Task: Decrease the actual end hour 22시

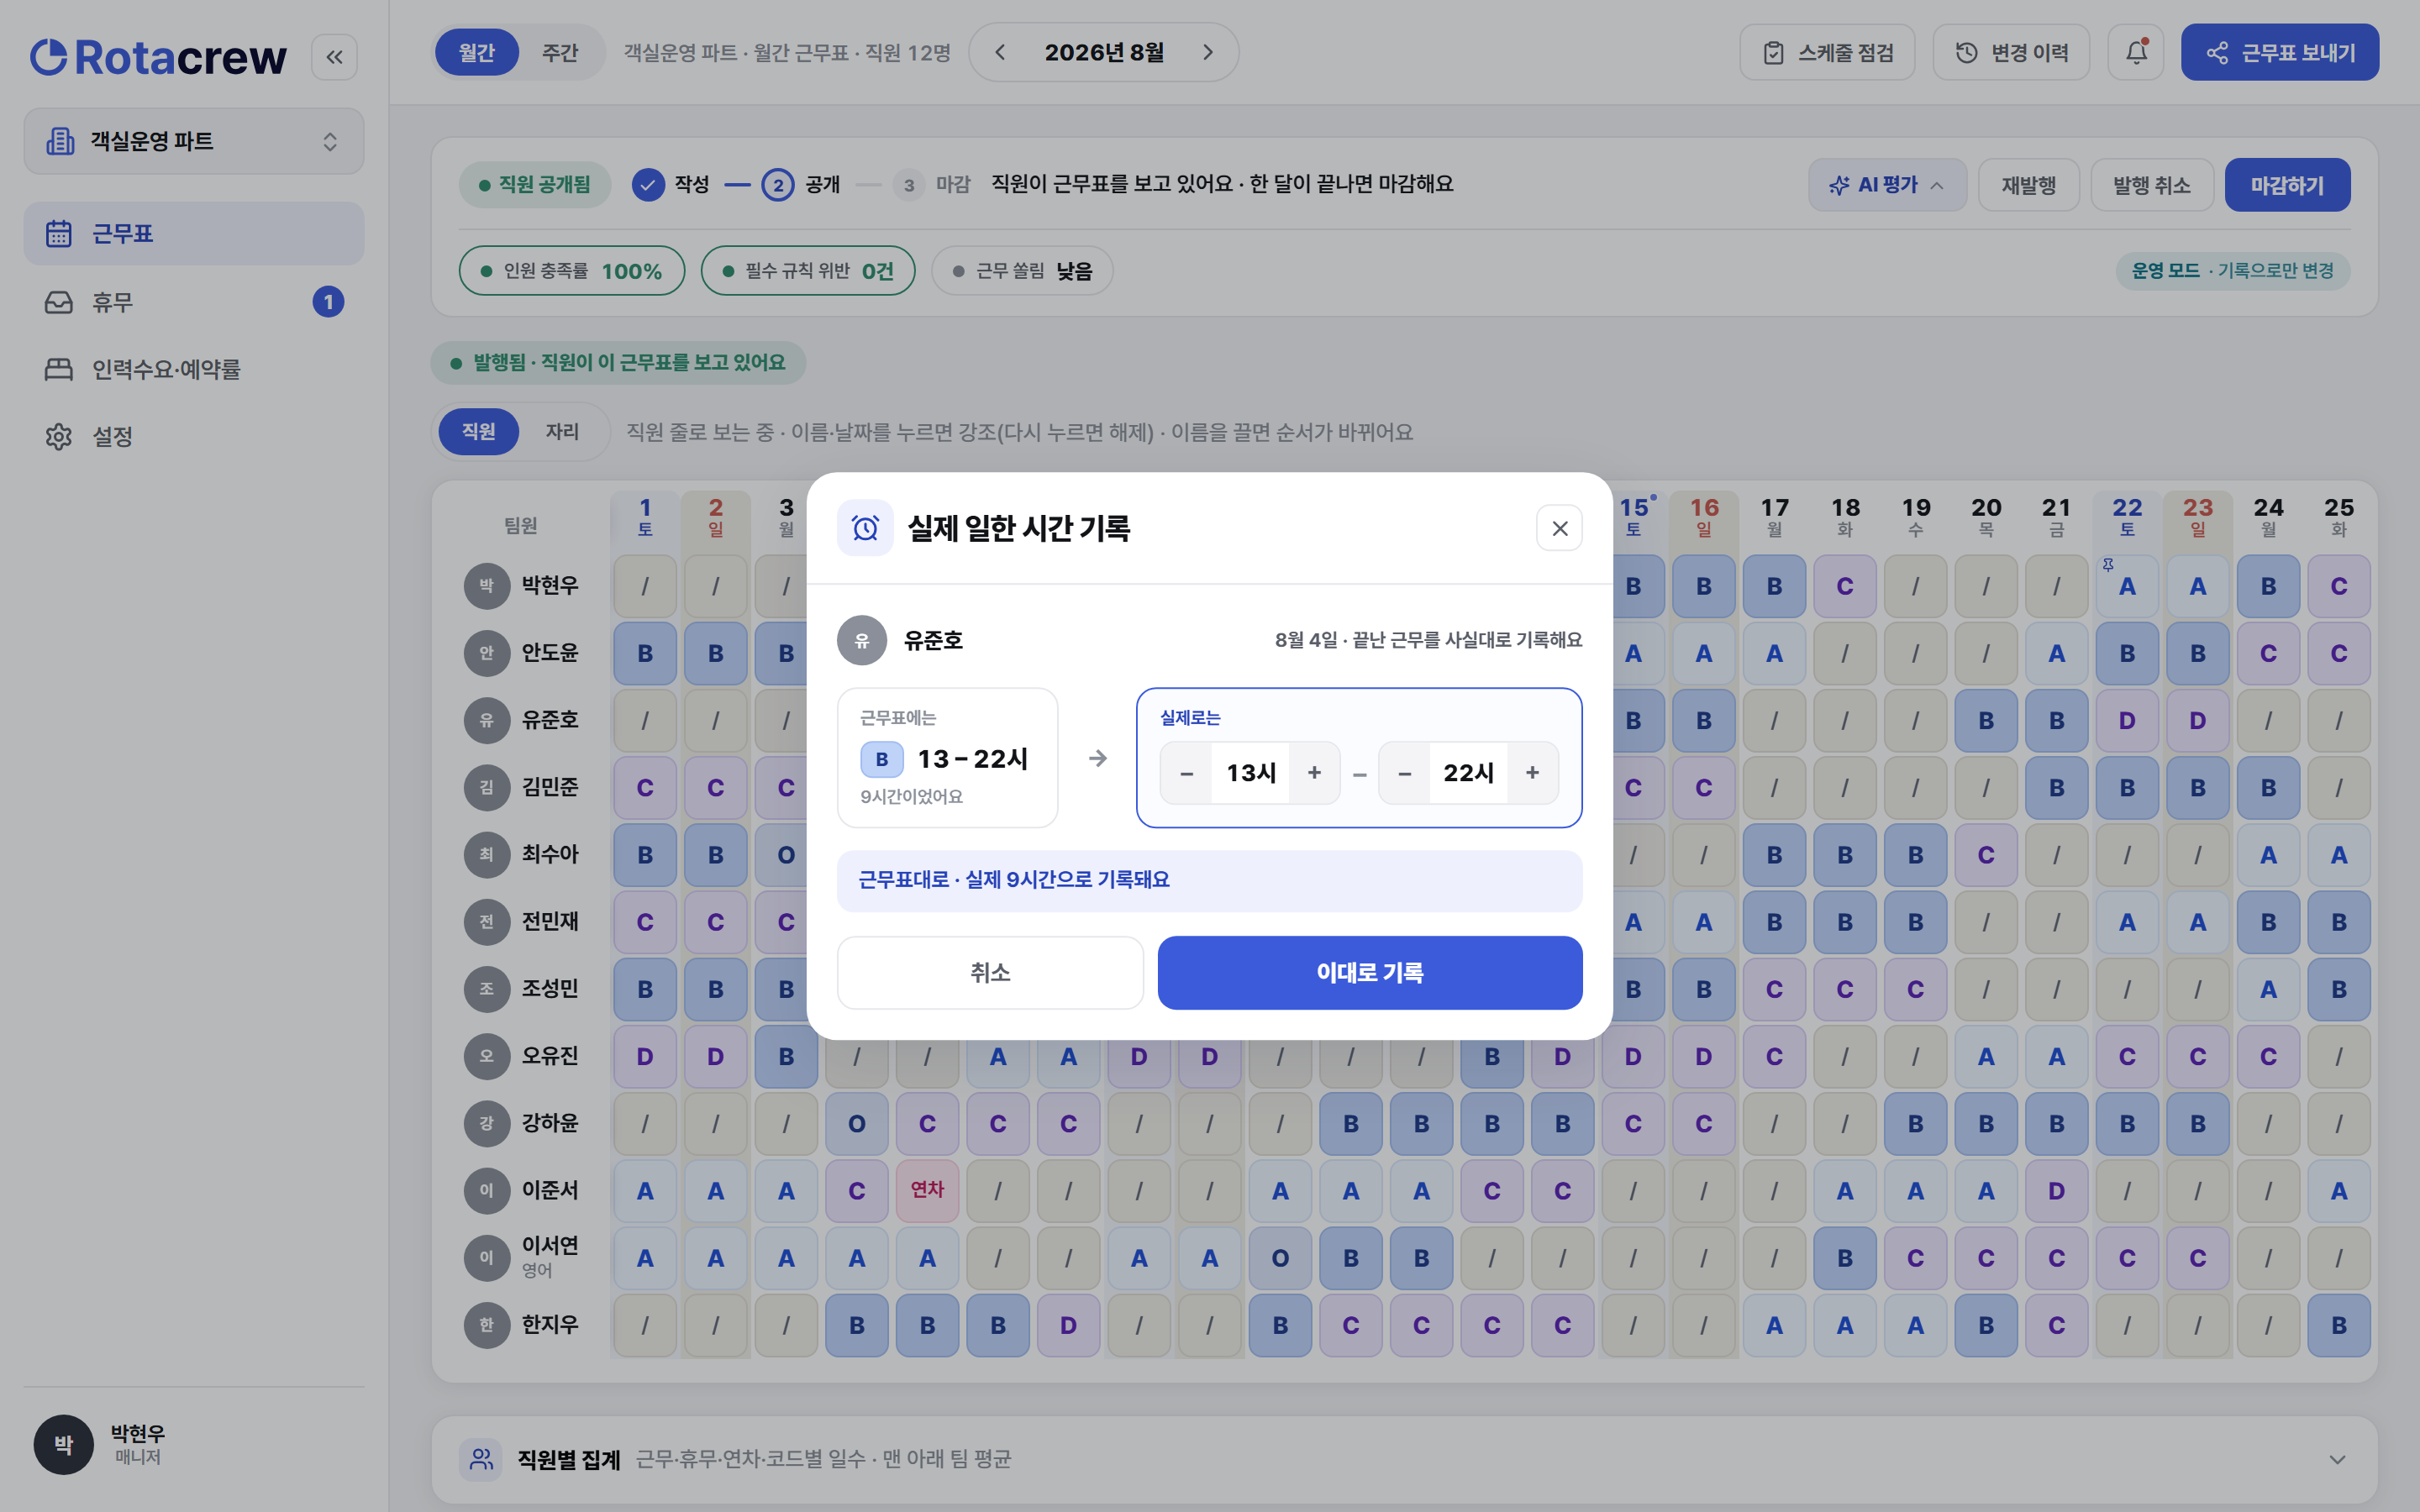Action: (1405, 772)
